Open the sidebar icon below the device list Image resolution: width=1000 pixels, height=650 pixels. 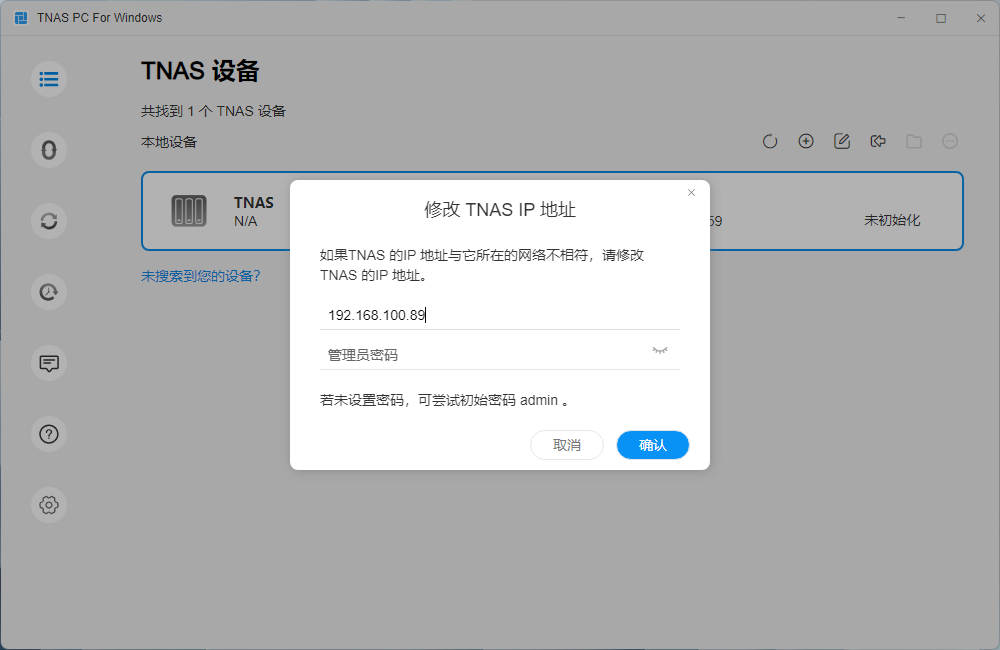coord(49,150)
